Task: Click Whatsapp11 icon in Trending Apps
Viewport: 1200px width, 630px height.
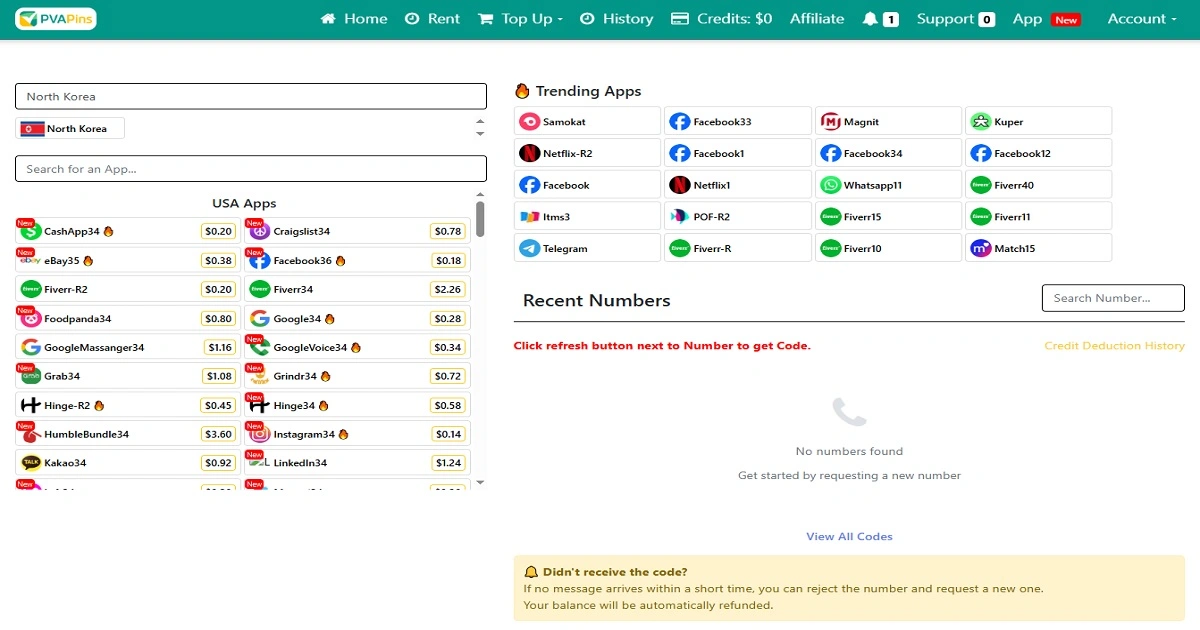Action: pyautogui.click(x=830, y=185)
